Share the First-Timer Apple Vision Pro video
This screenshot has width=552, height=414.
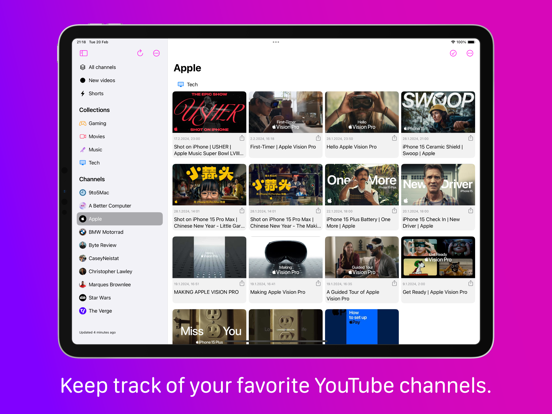(318, 138)
